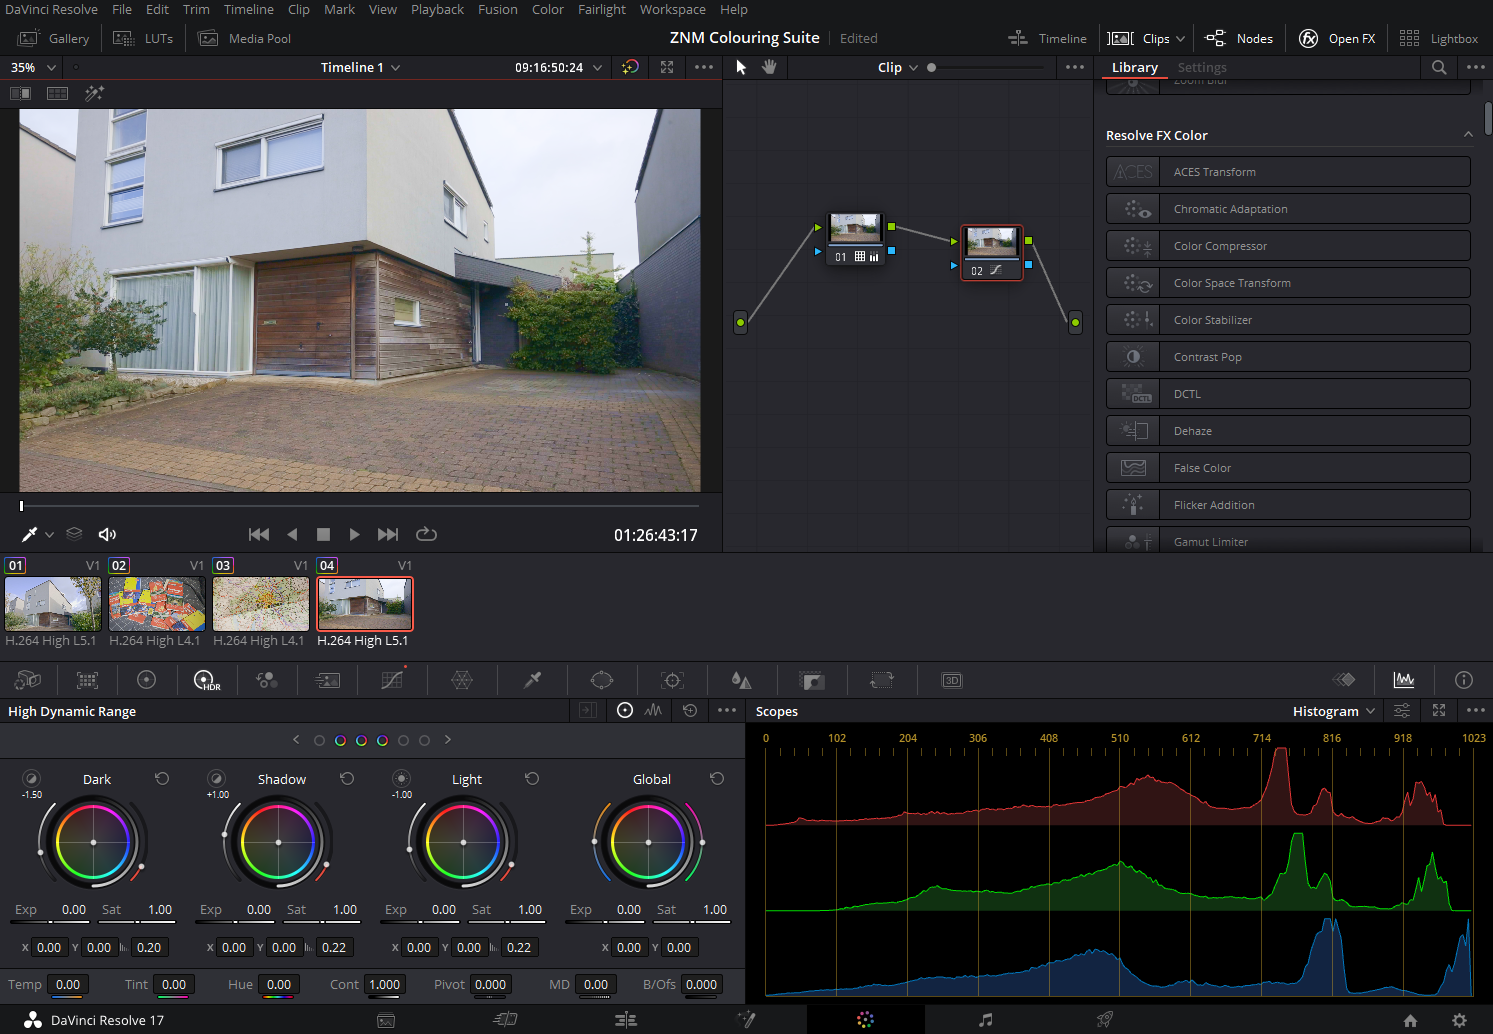Open the Workspace menu
This screenshot has width=1493, height=1034.
[672, 9]
